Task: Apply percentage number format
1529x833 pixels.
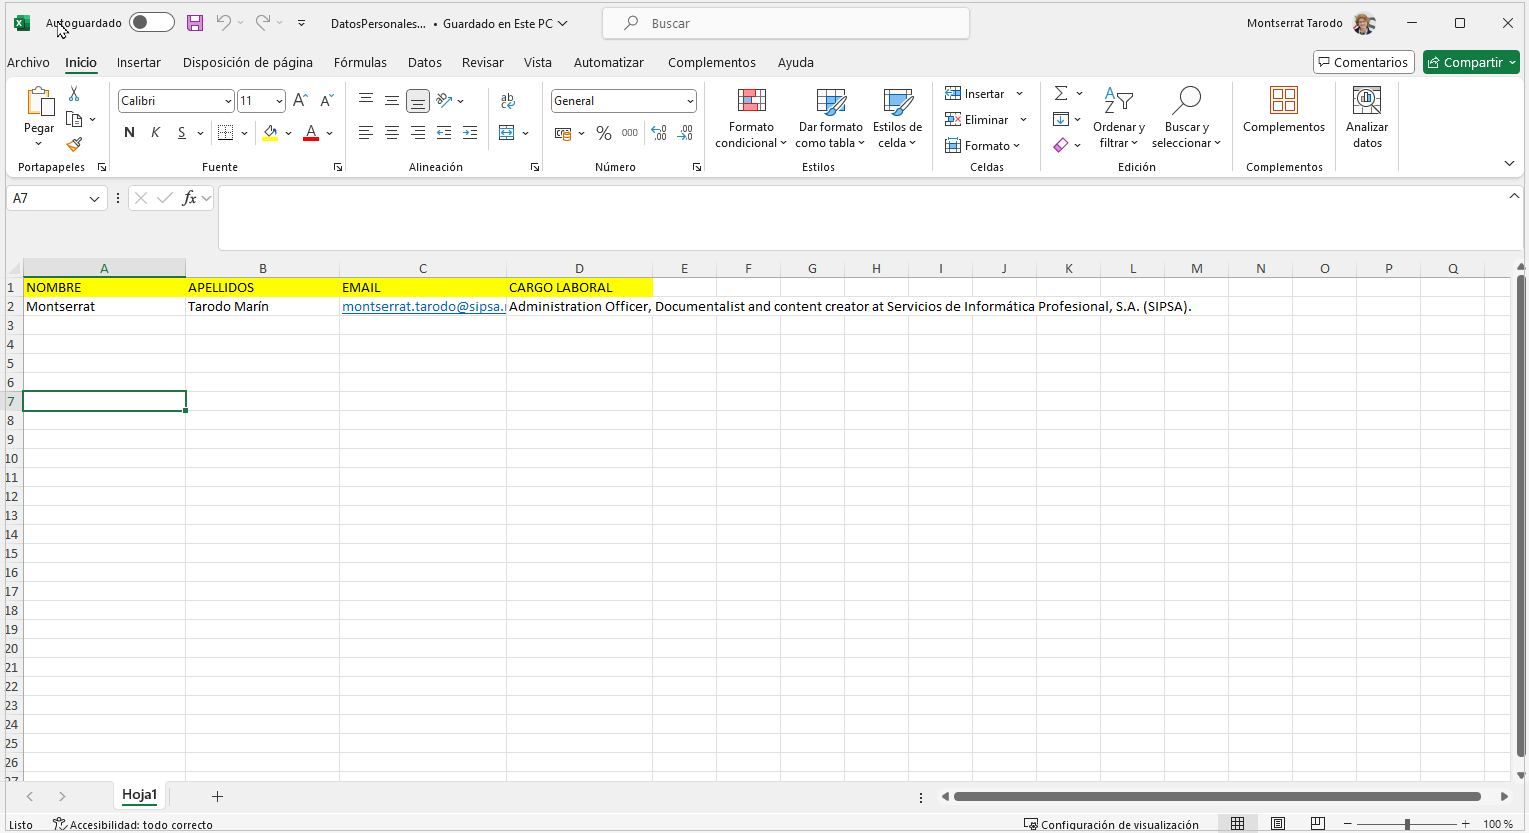Action: [603, 132]
